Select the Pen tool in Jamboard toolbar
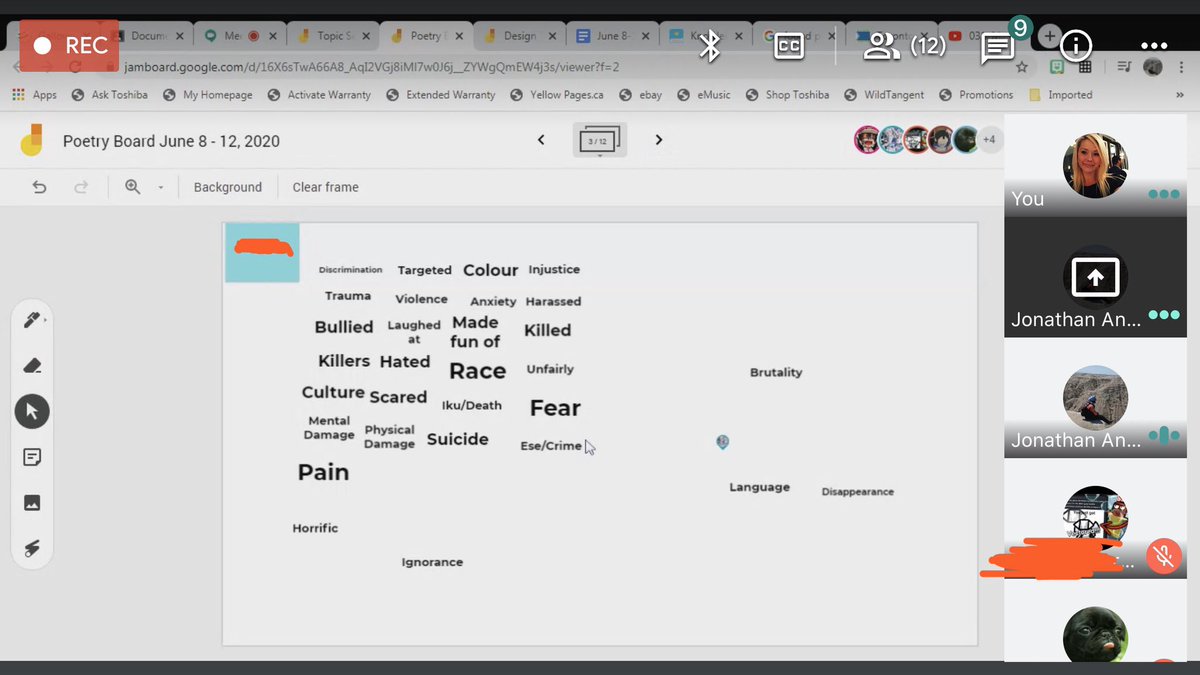This screenshot has width=1200, height=675. [32, 321]
